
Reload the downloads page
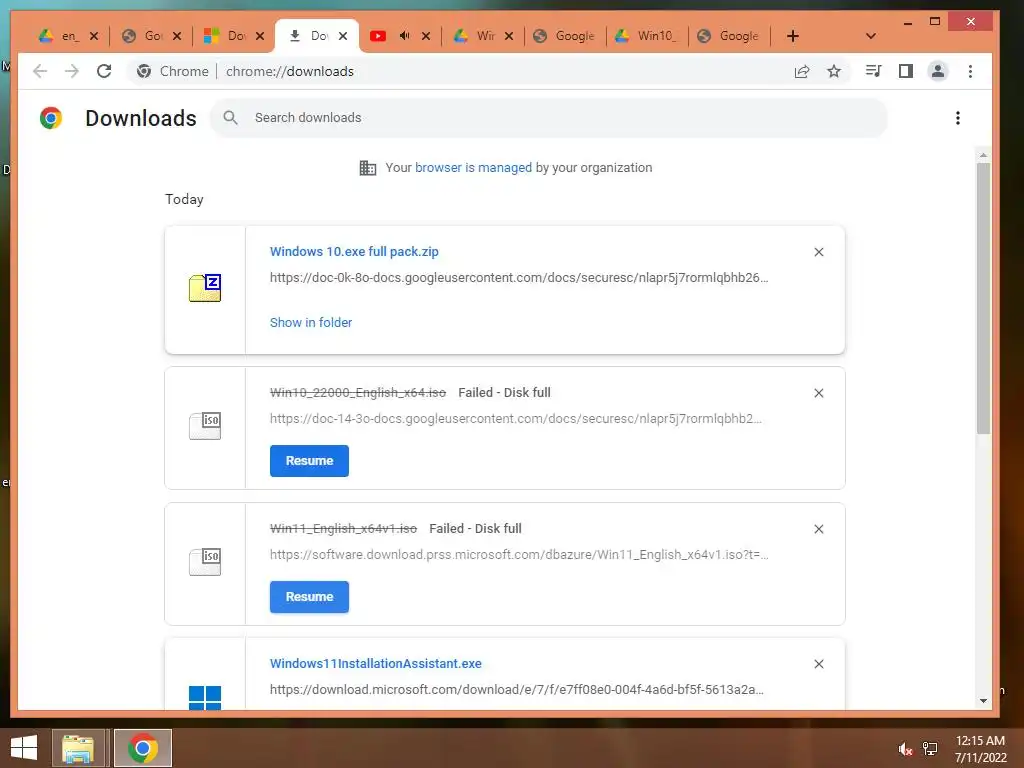click(x=104, y=71)
